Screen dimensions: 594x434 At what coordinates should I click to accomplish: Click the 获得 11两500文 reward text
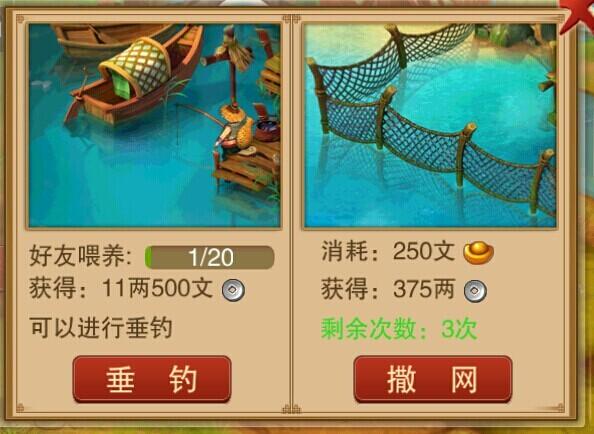coord(121,288)
